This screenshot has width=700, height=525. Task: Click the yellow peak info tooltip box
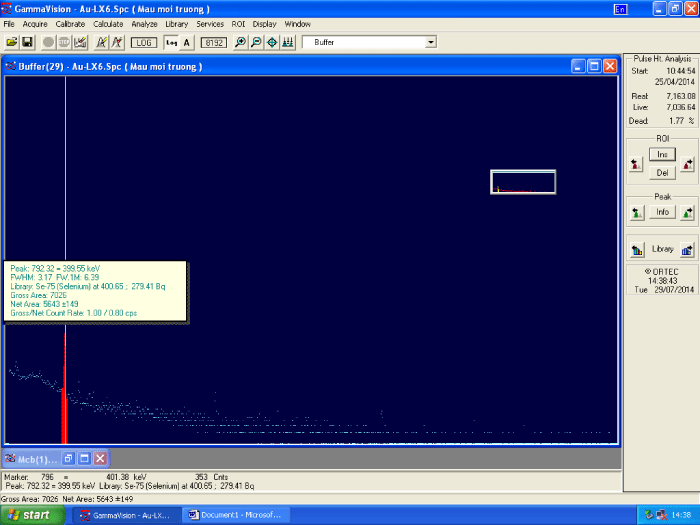pos(95,291)
